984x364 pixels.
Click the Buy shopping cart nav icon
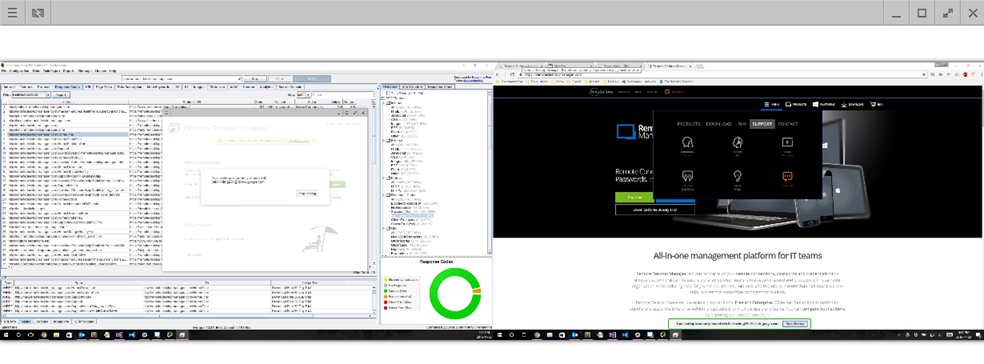(x=873, y=104)
